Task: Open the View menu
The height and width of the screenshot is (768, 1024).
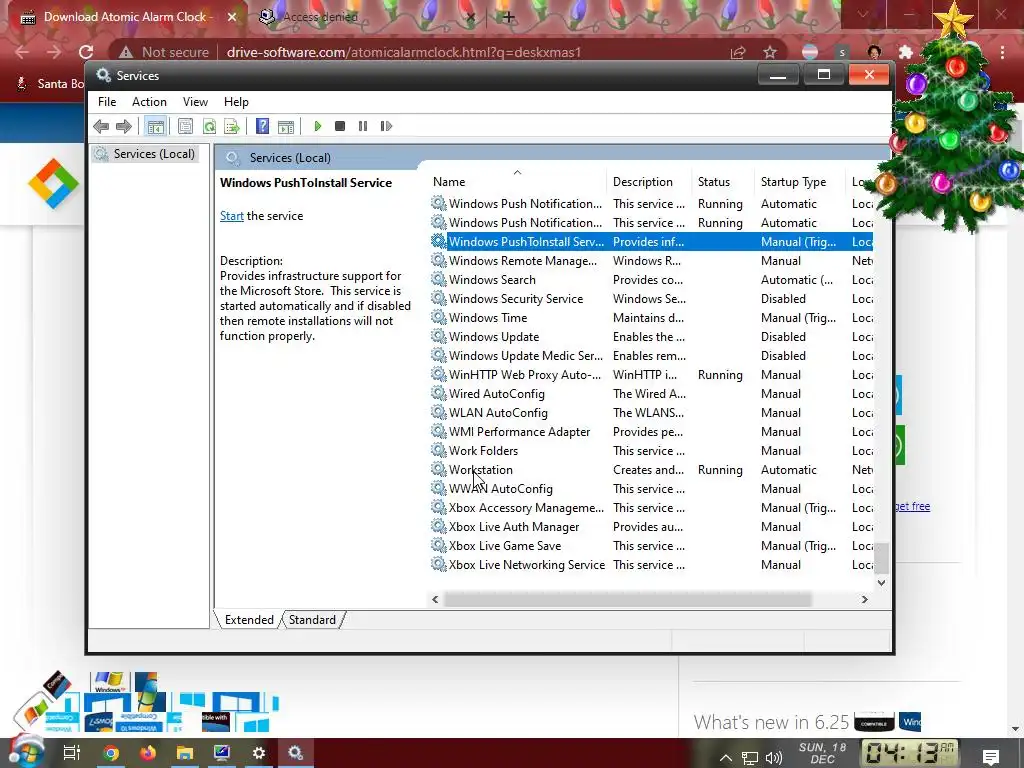Action: [195, 102]
